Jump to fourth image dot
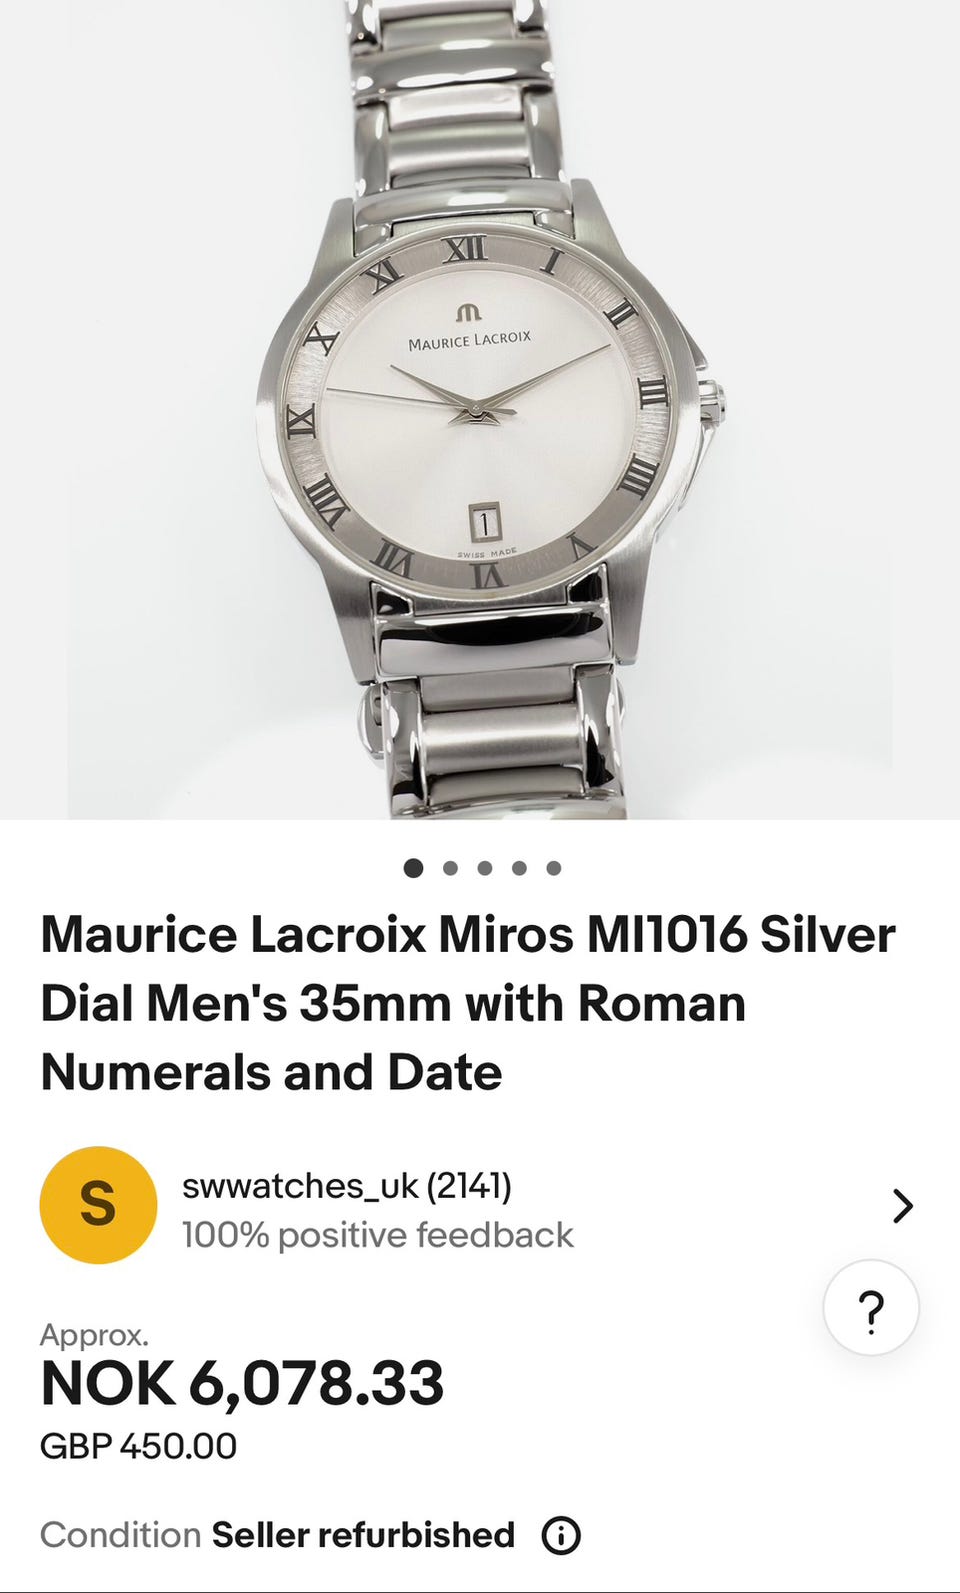The height and width of the screenshot is (1593, 960). 519,868
